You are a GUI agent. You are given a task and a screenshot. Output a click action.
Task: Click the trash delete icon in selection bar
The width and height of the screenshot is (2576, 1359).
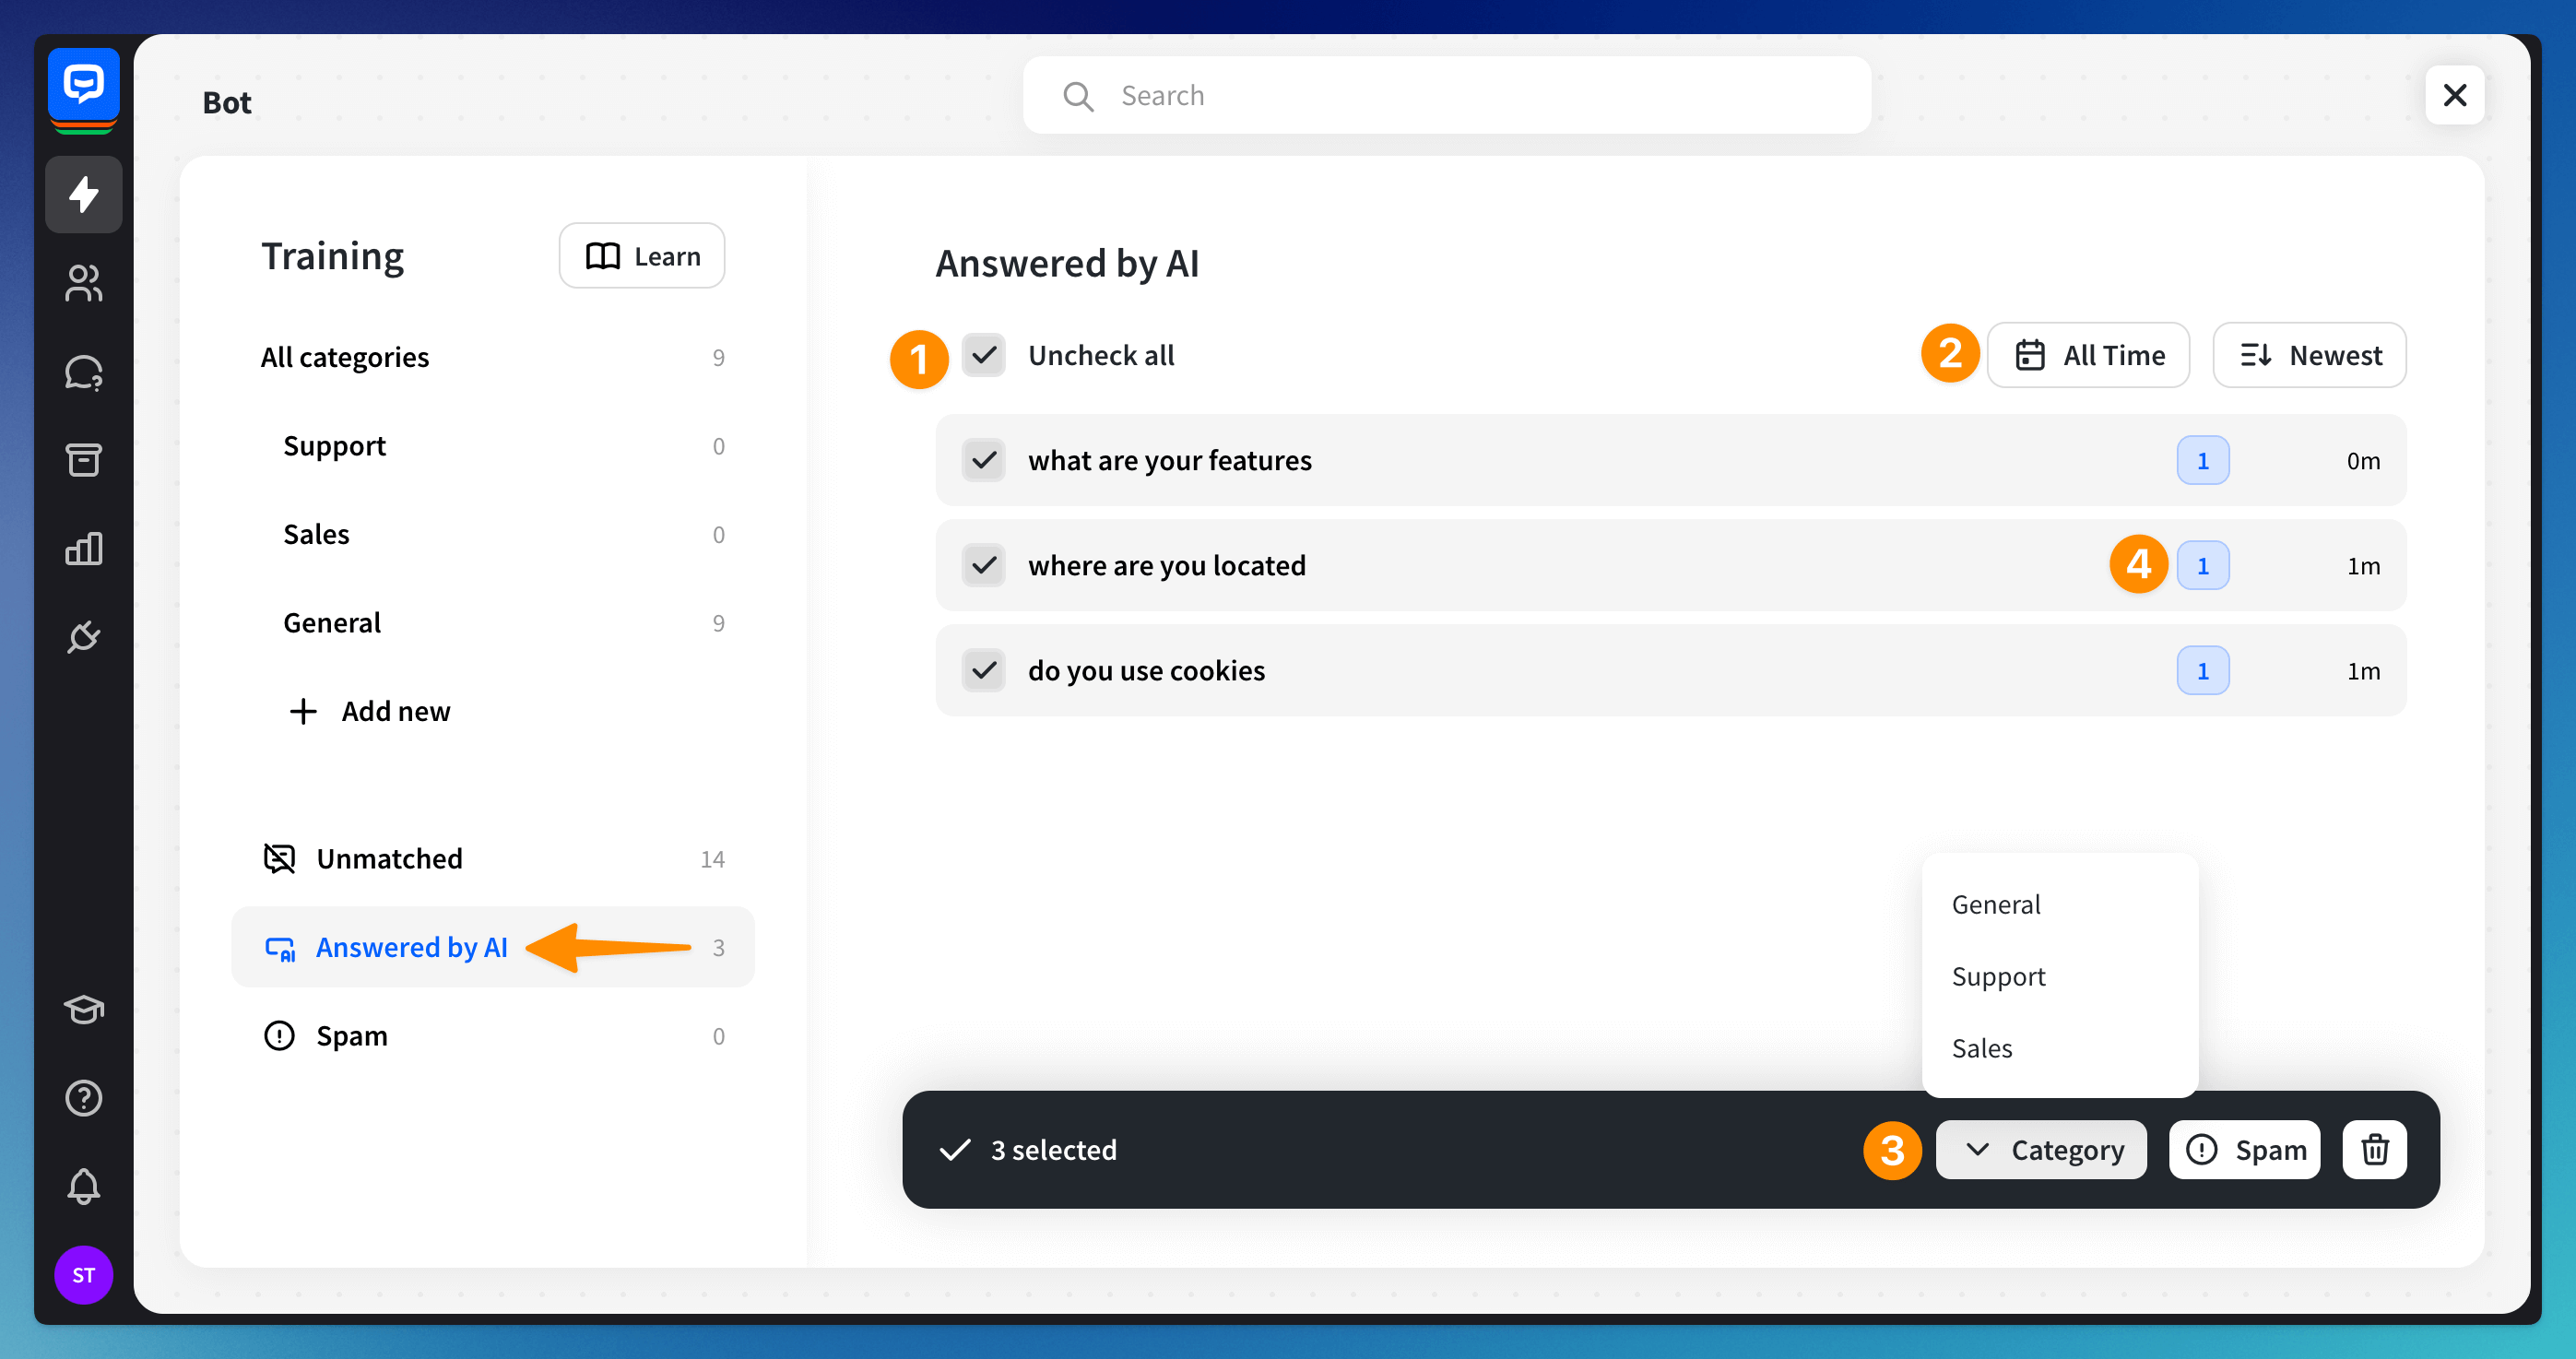click(x=2374, y=1150)
